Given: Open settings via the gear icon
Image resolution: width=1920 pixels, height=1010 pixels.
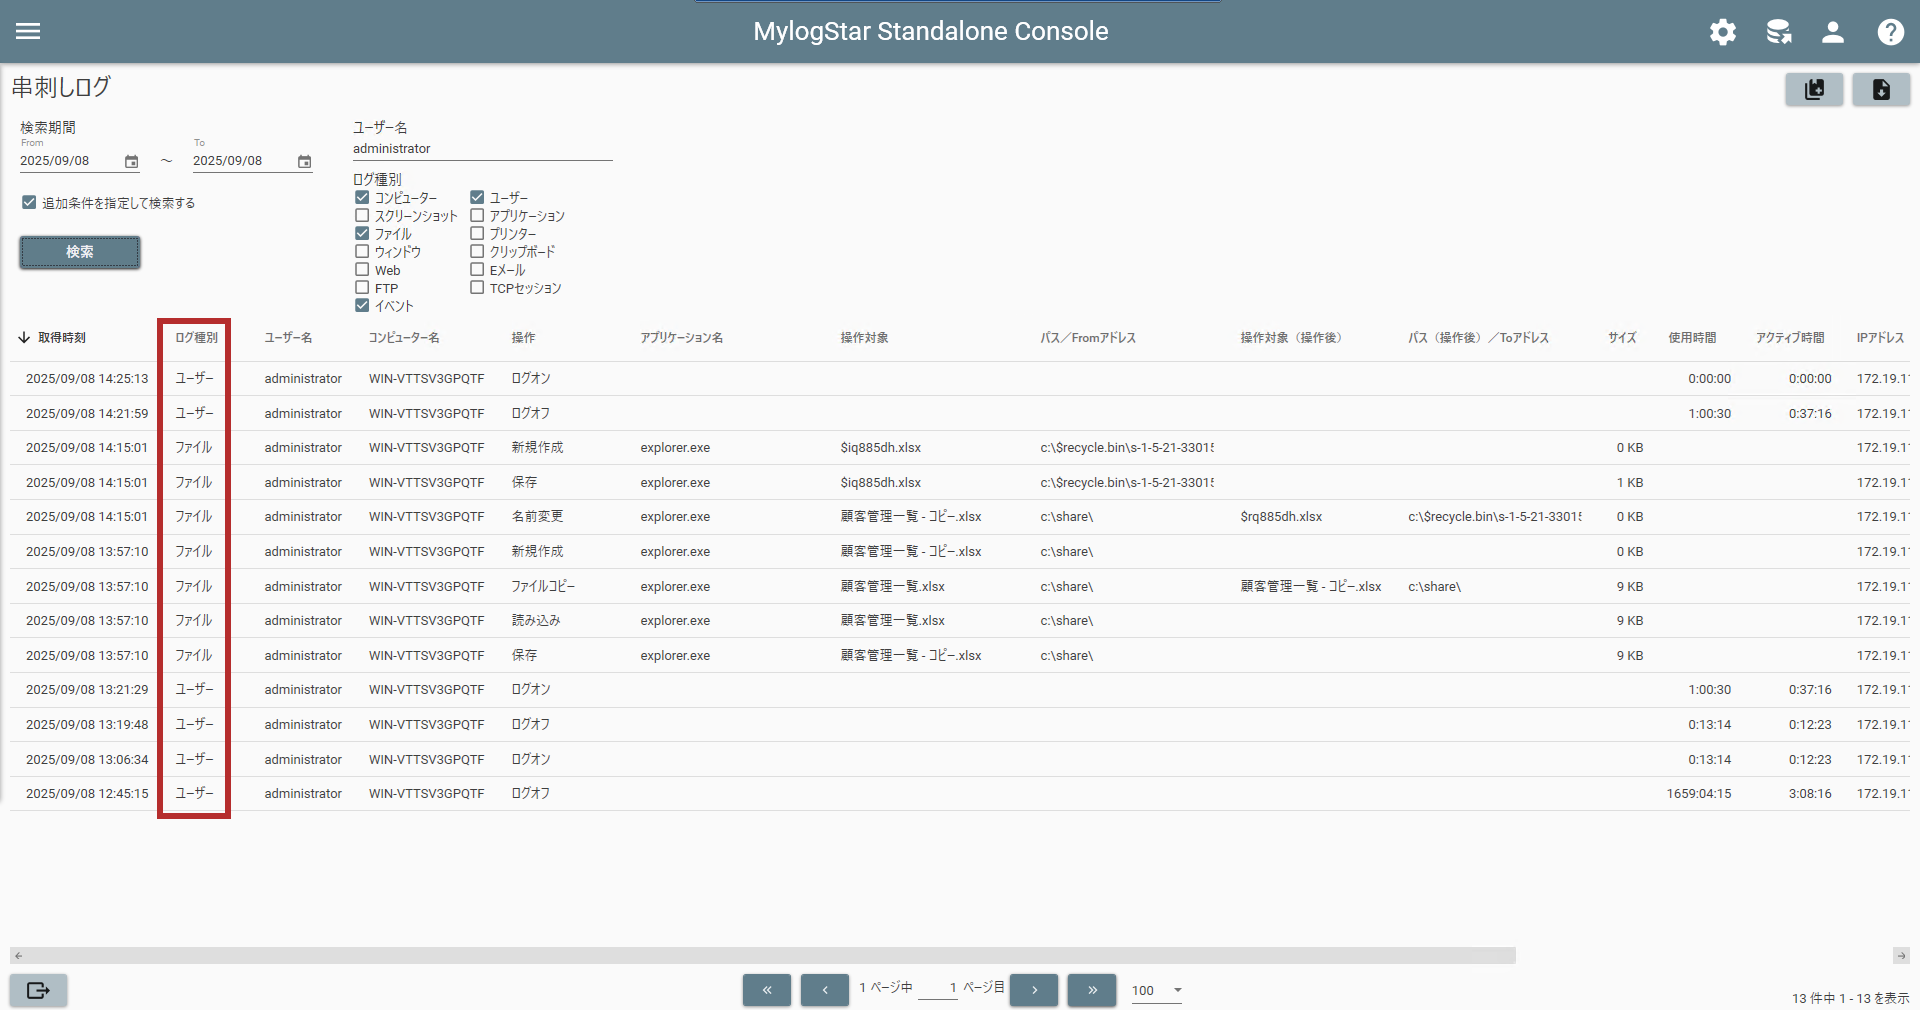Looking at the screenshot, I should point(1722,32).
